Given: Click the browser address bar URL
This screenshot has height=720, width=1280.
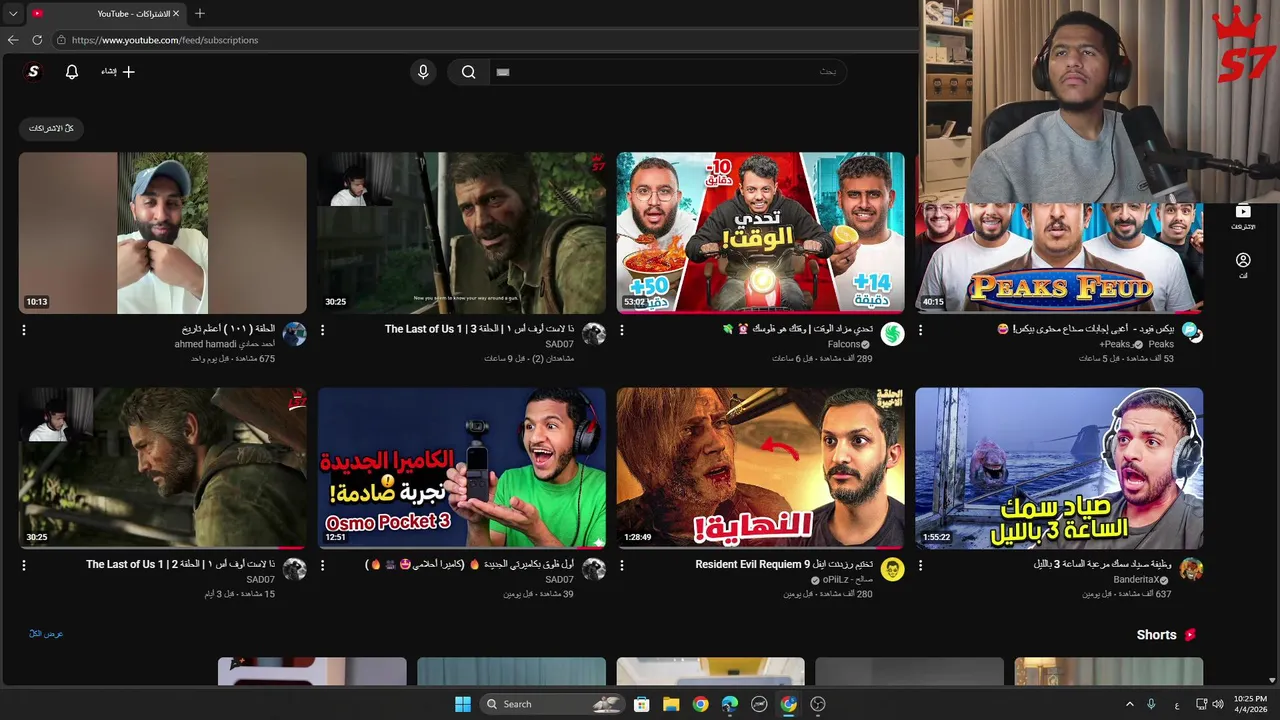Looking at the screenshot, I should point(165,40).
